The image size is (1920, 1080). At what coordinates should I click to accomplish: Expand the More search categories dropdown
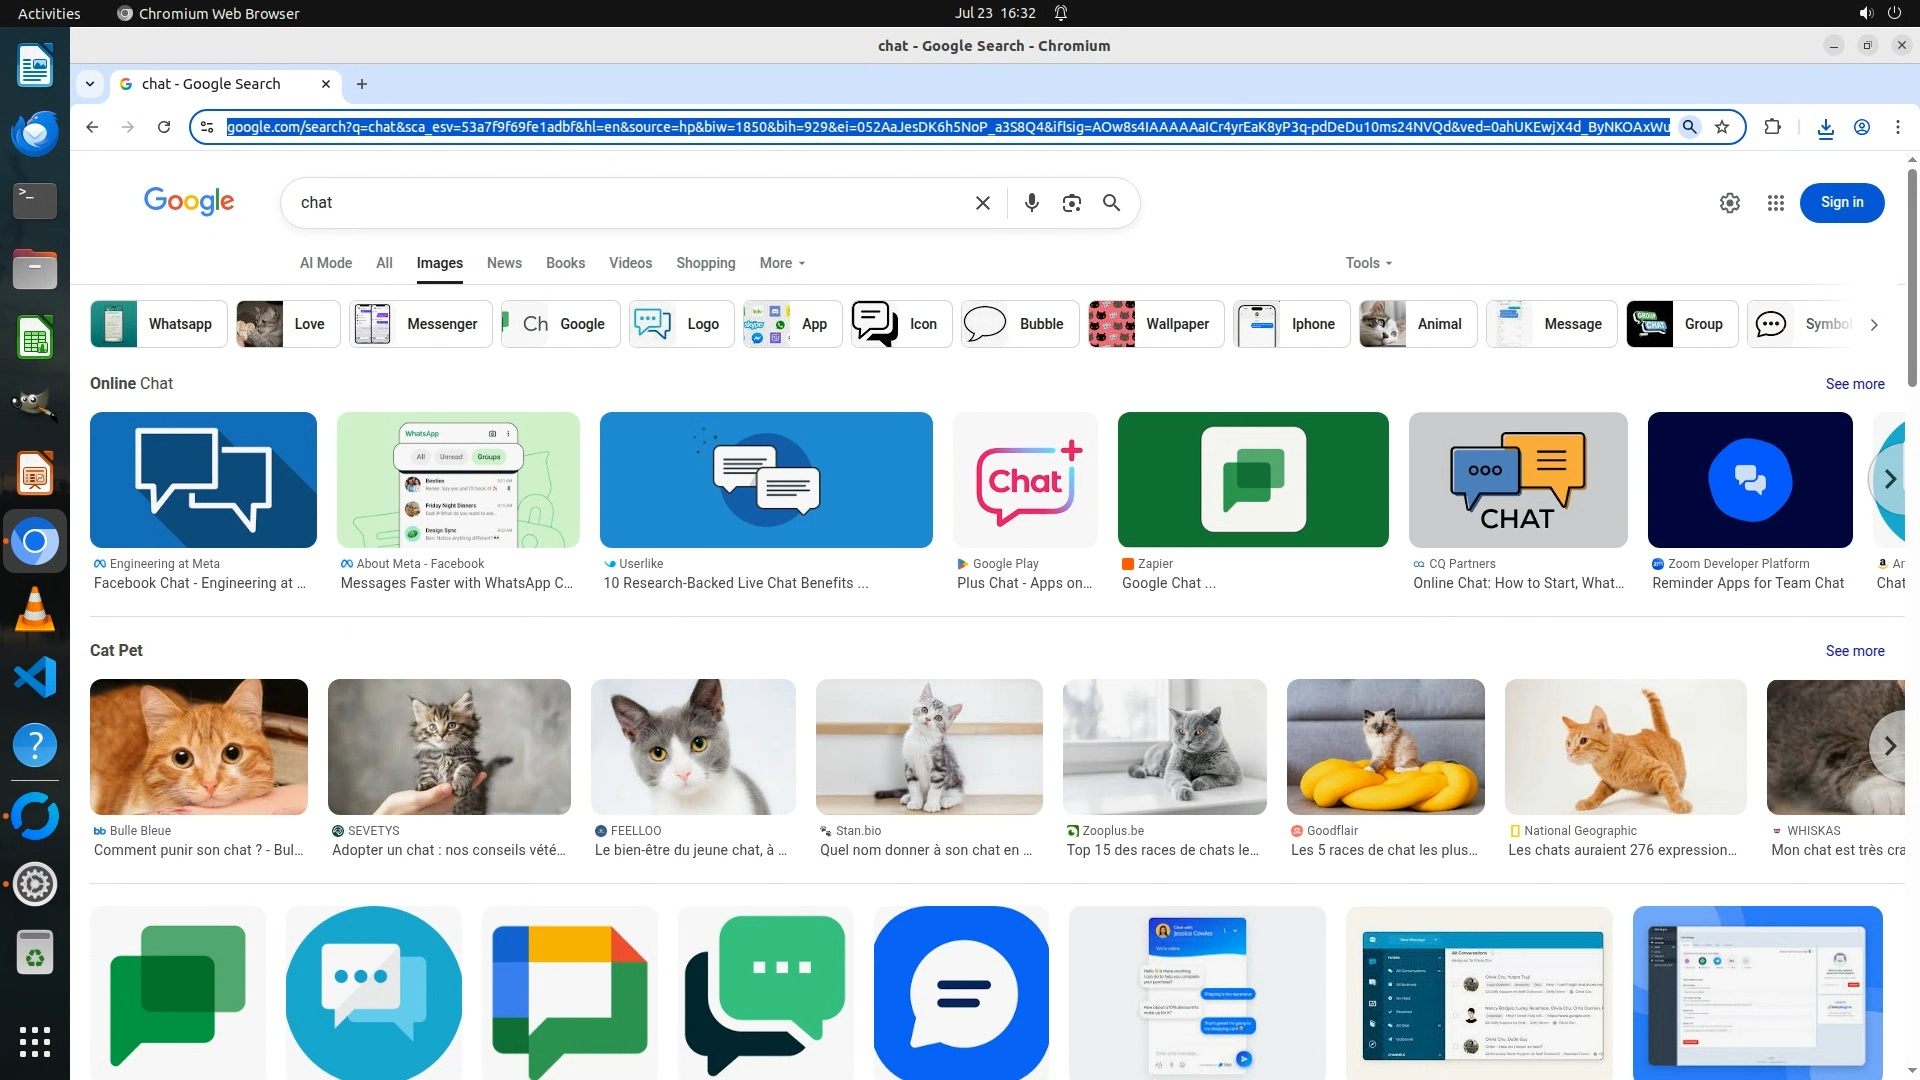(x=782, y=263)
